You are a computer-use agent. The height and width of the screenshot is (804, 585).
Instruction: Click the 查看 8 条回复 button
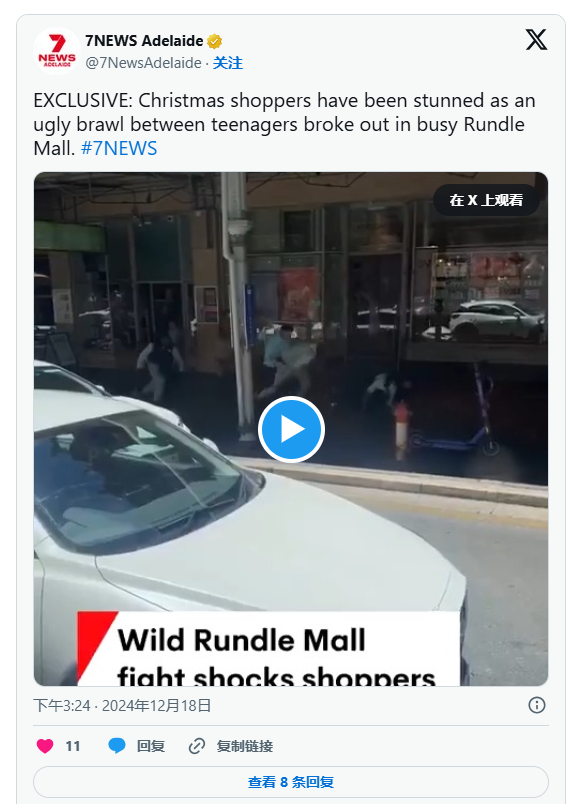(291, 782)
